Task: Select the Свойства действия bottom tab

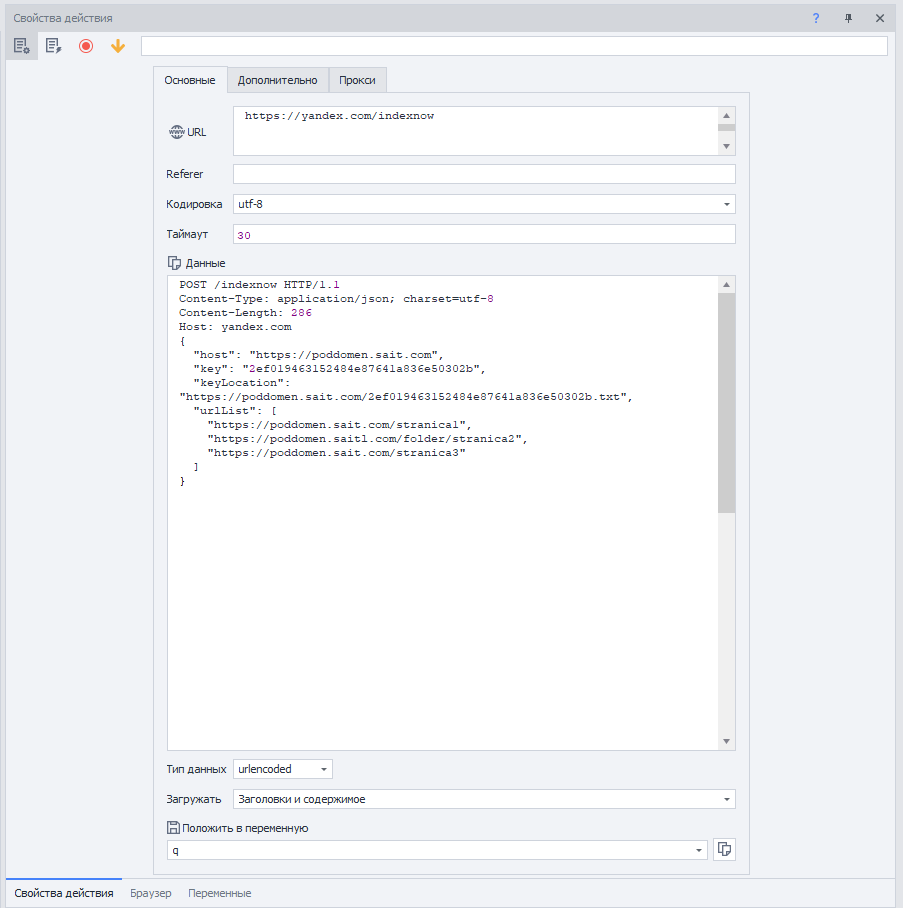Action: (x=64, y=893)
